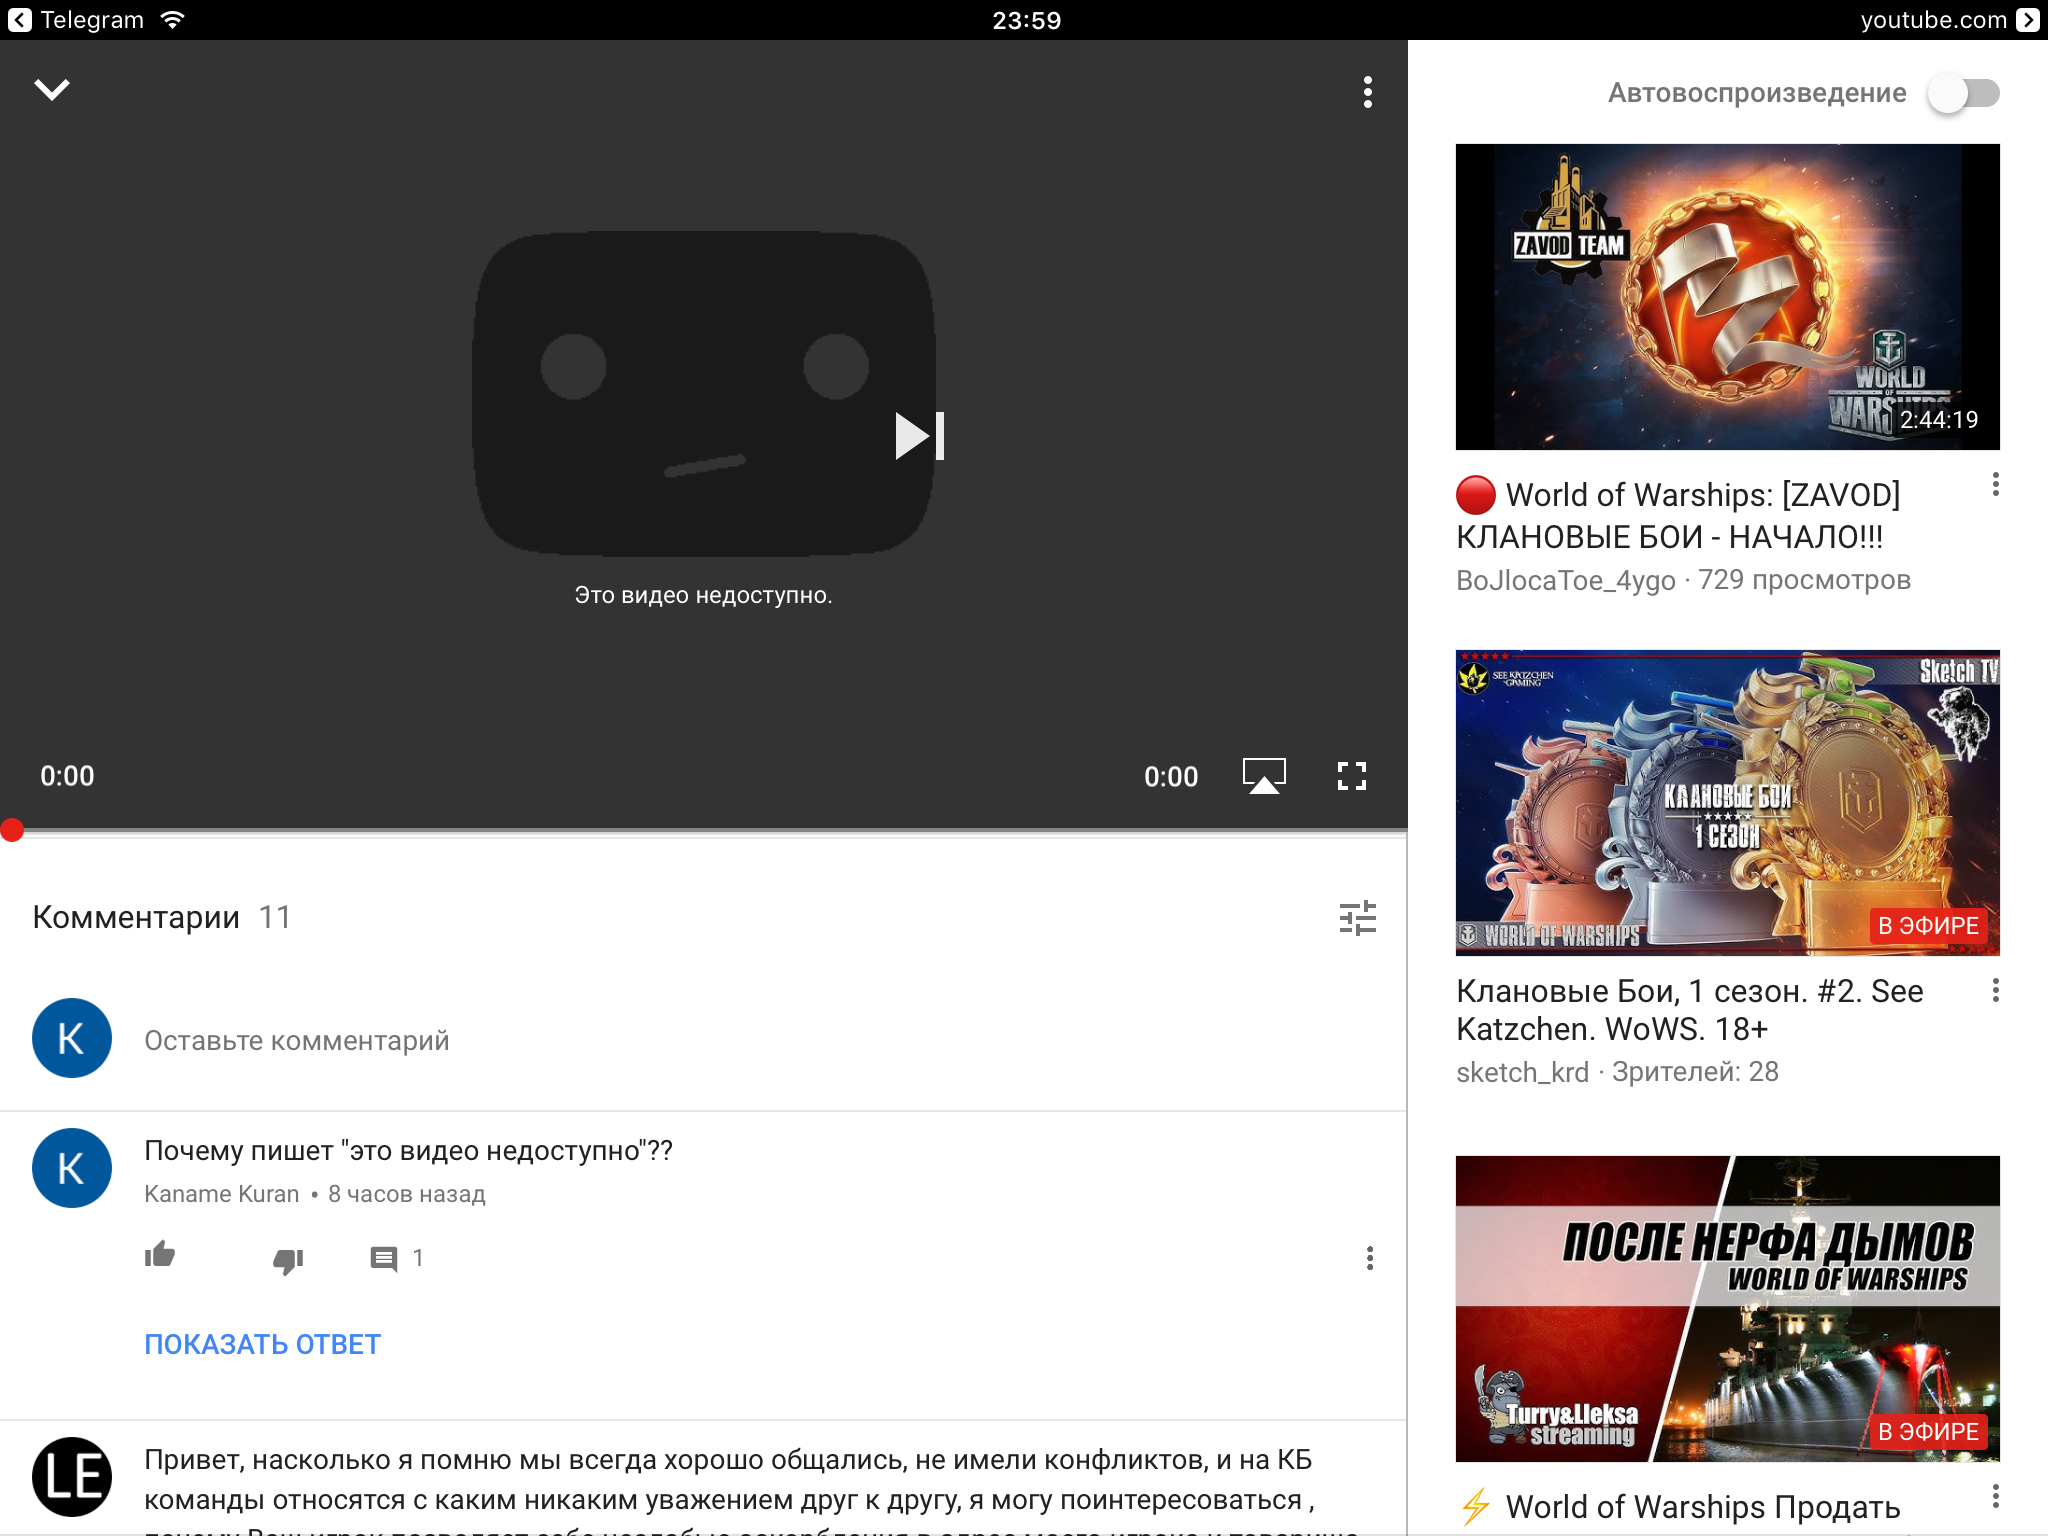Tap the AirPlay cast icon
The image size is (2048, 1536).
pos(1264,776)
